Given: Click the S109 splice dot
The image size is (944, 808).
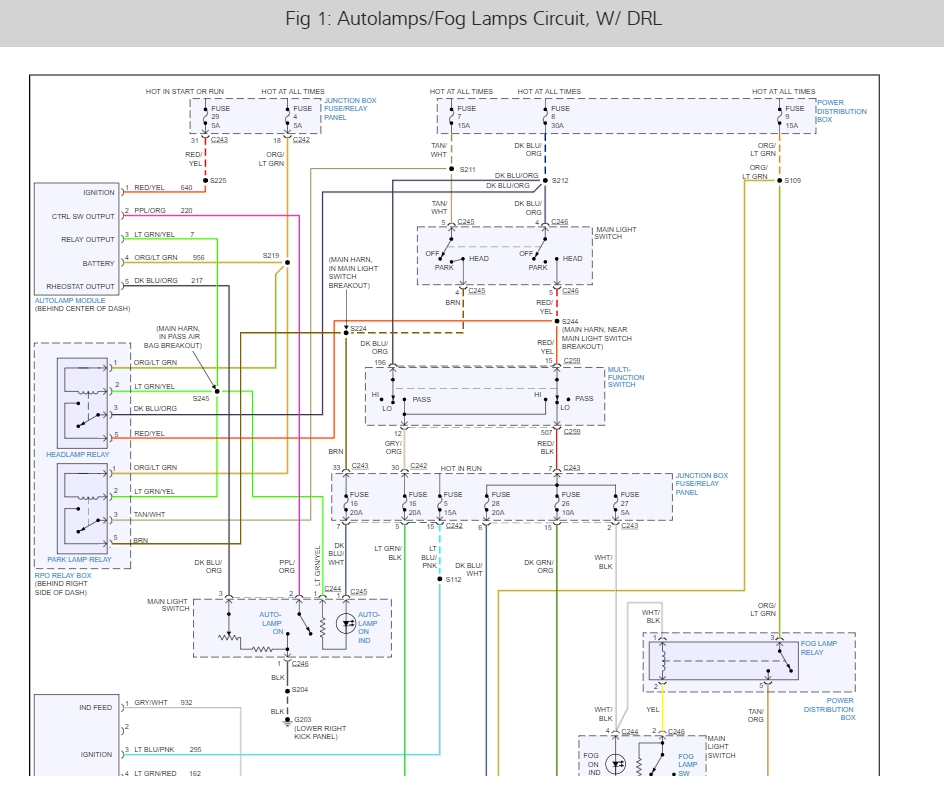Looking at the screenshot, I should click(779, 180).
